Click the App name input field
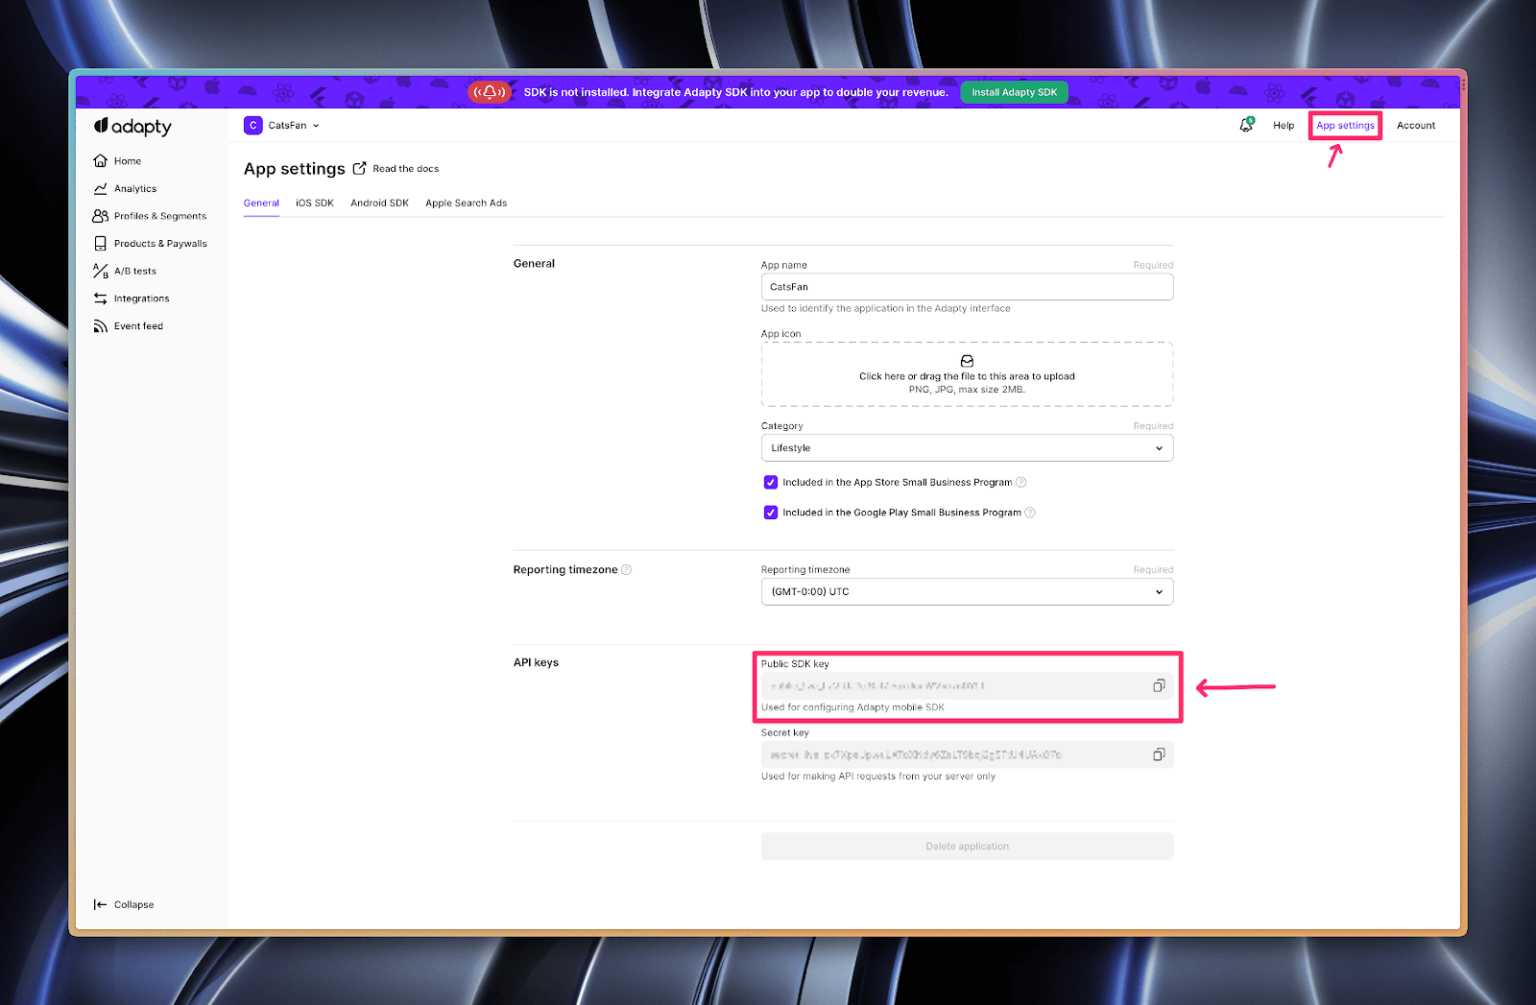This screenshot has height=1005, width=1536. (966, 287)
